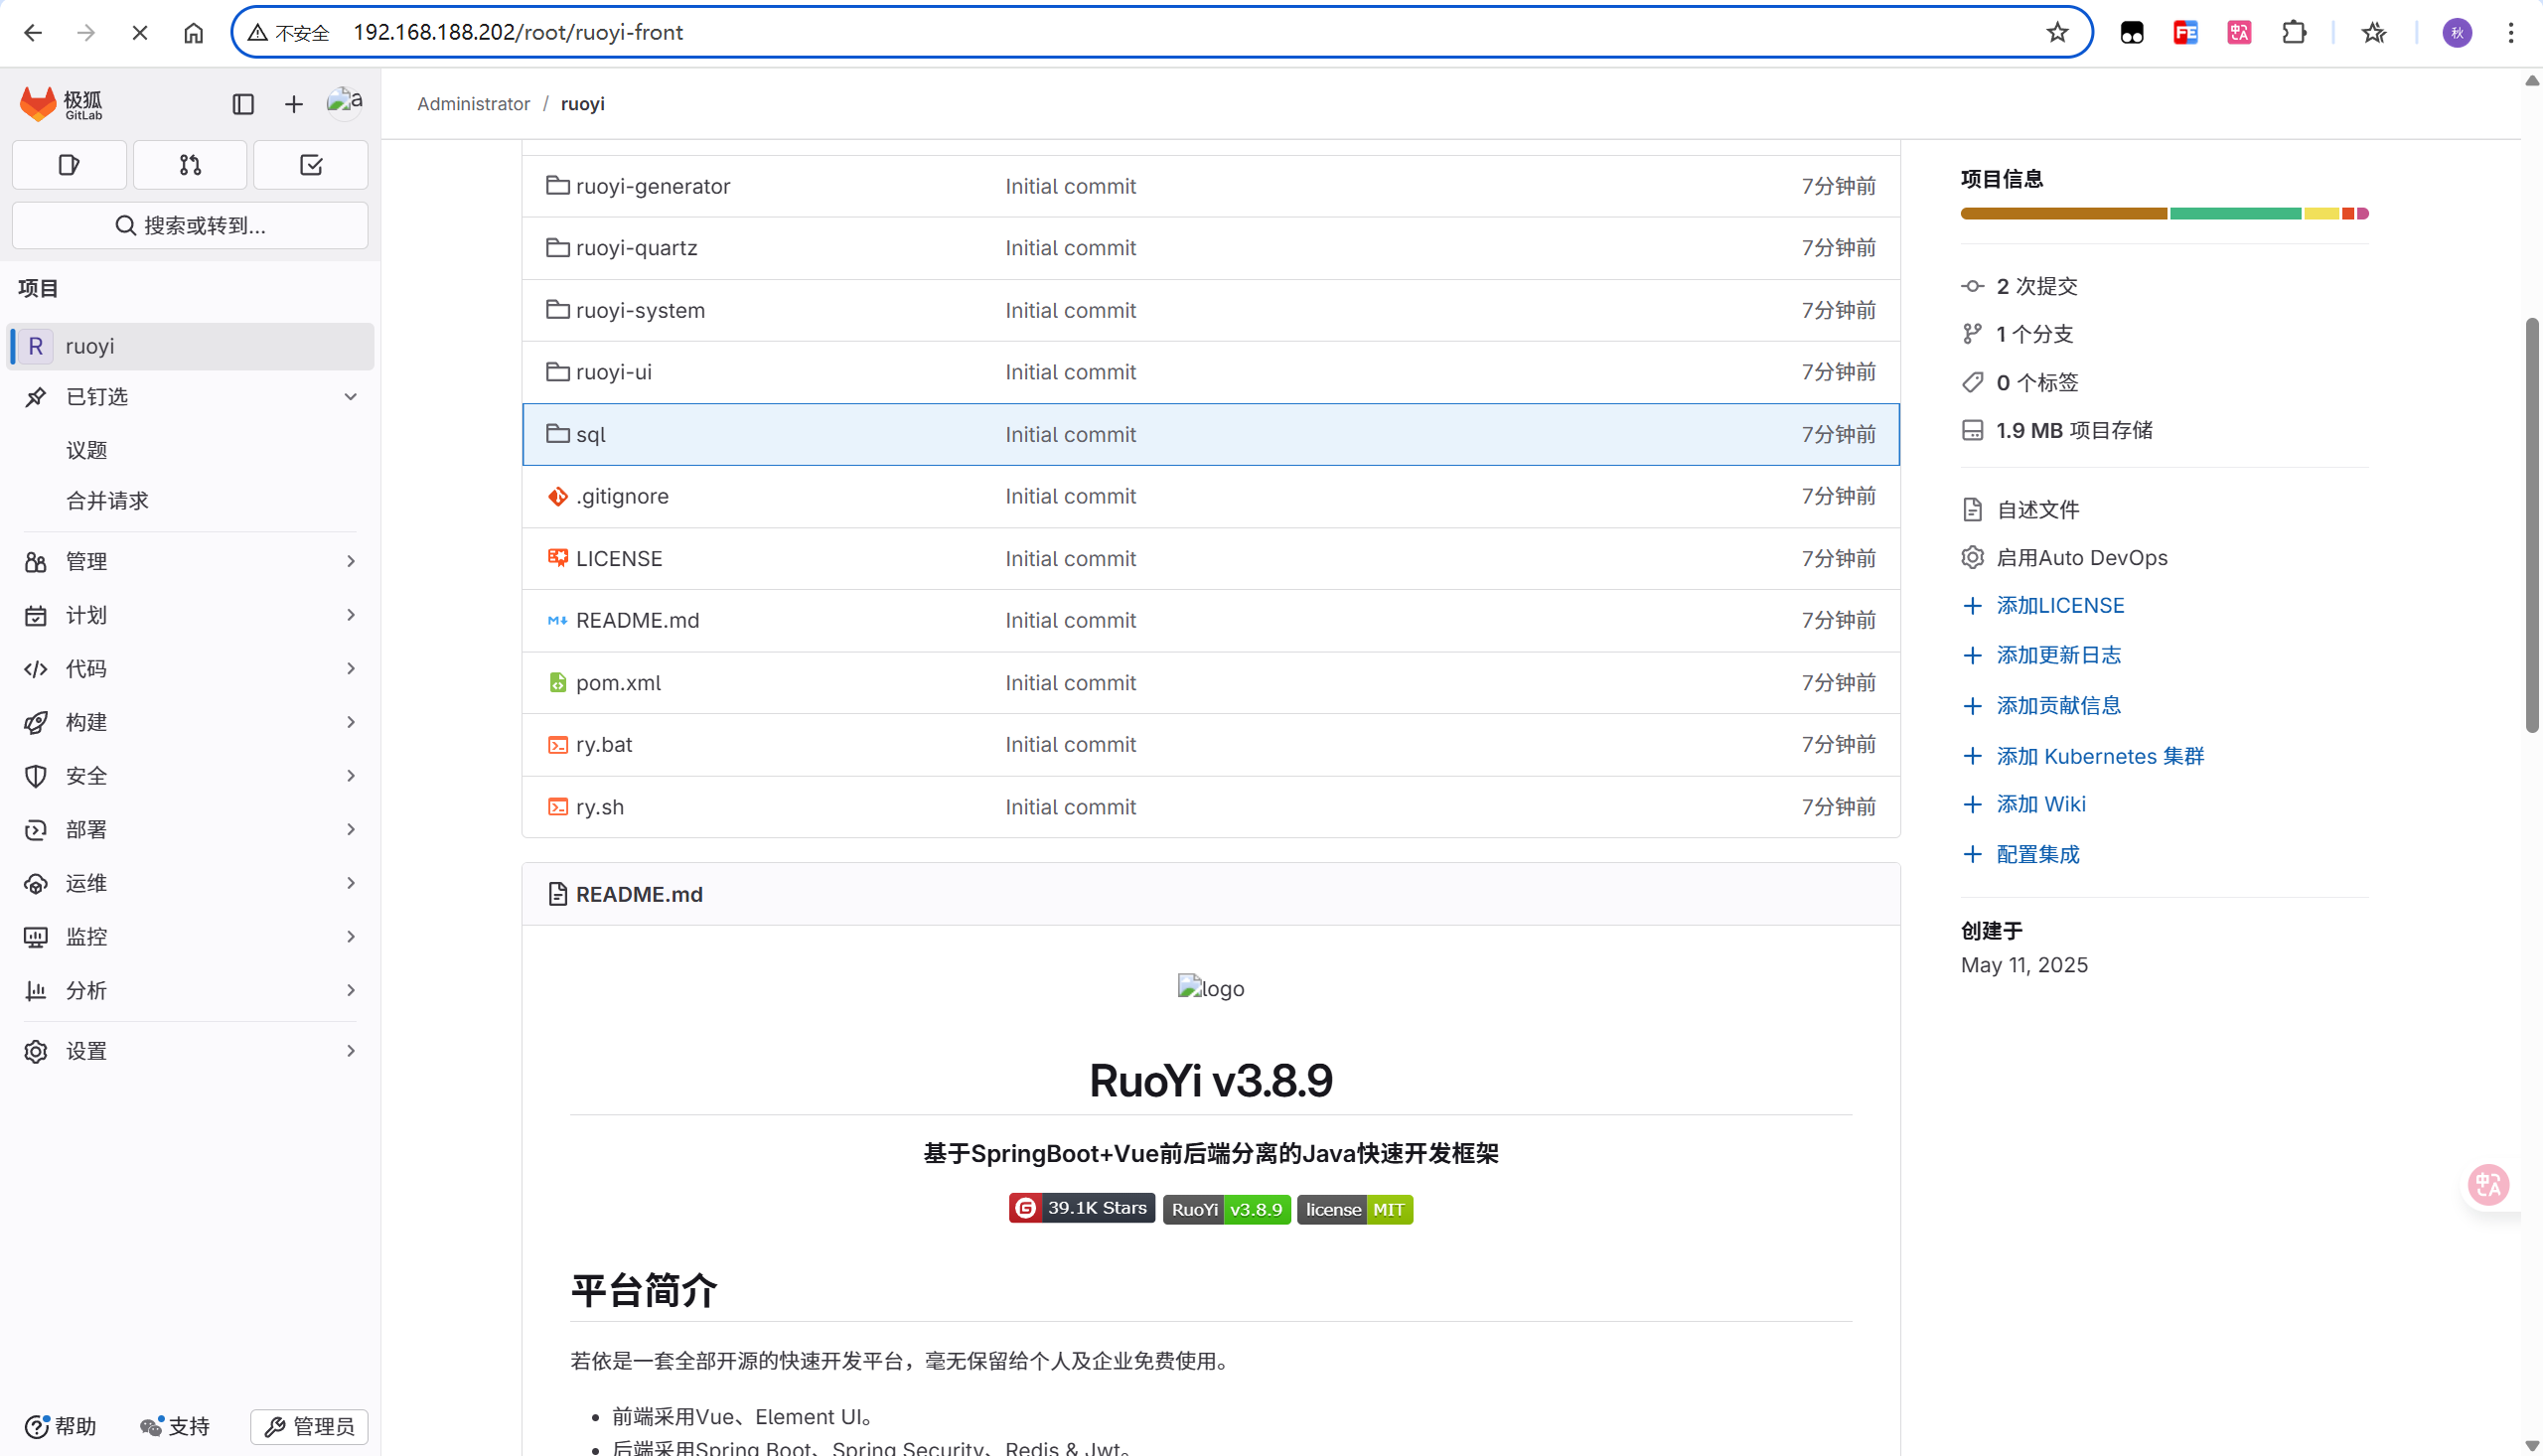The height and width of the screenshot is (1456, 2543).
Task: Open the pom.xml file
Action: tap(618, 683)
